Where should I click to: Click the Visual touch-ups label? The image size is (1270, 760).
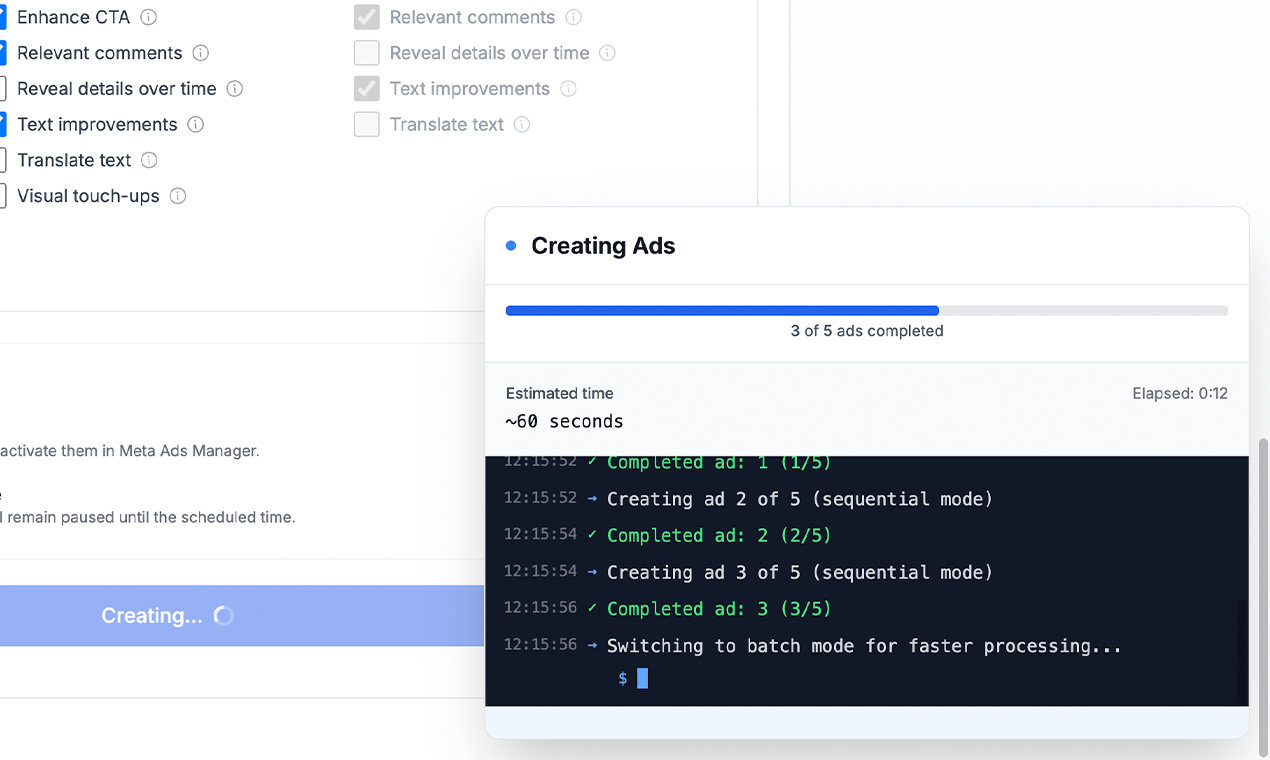tap(88, 196)
